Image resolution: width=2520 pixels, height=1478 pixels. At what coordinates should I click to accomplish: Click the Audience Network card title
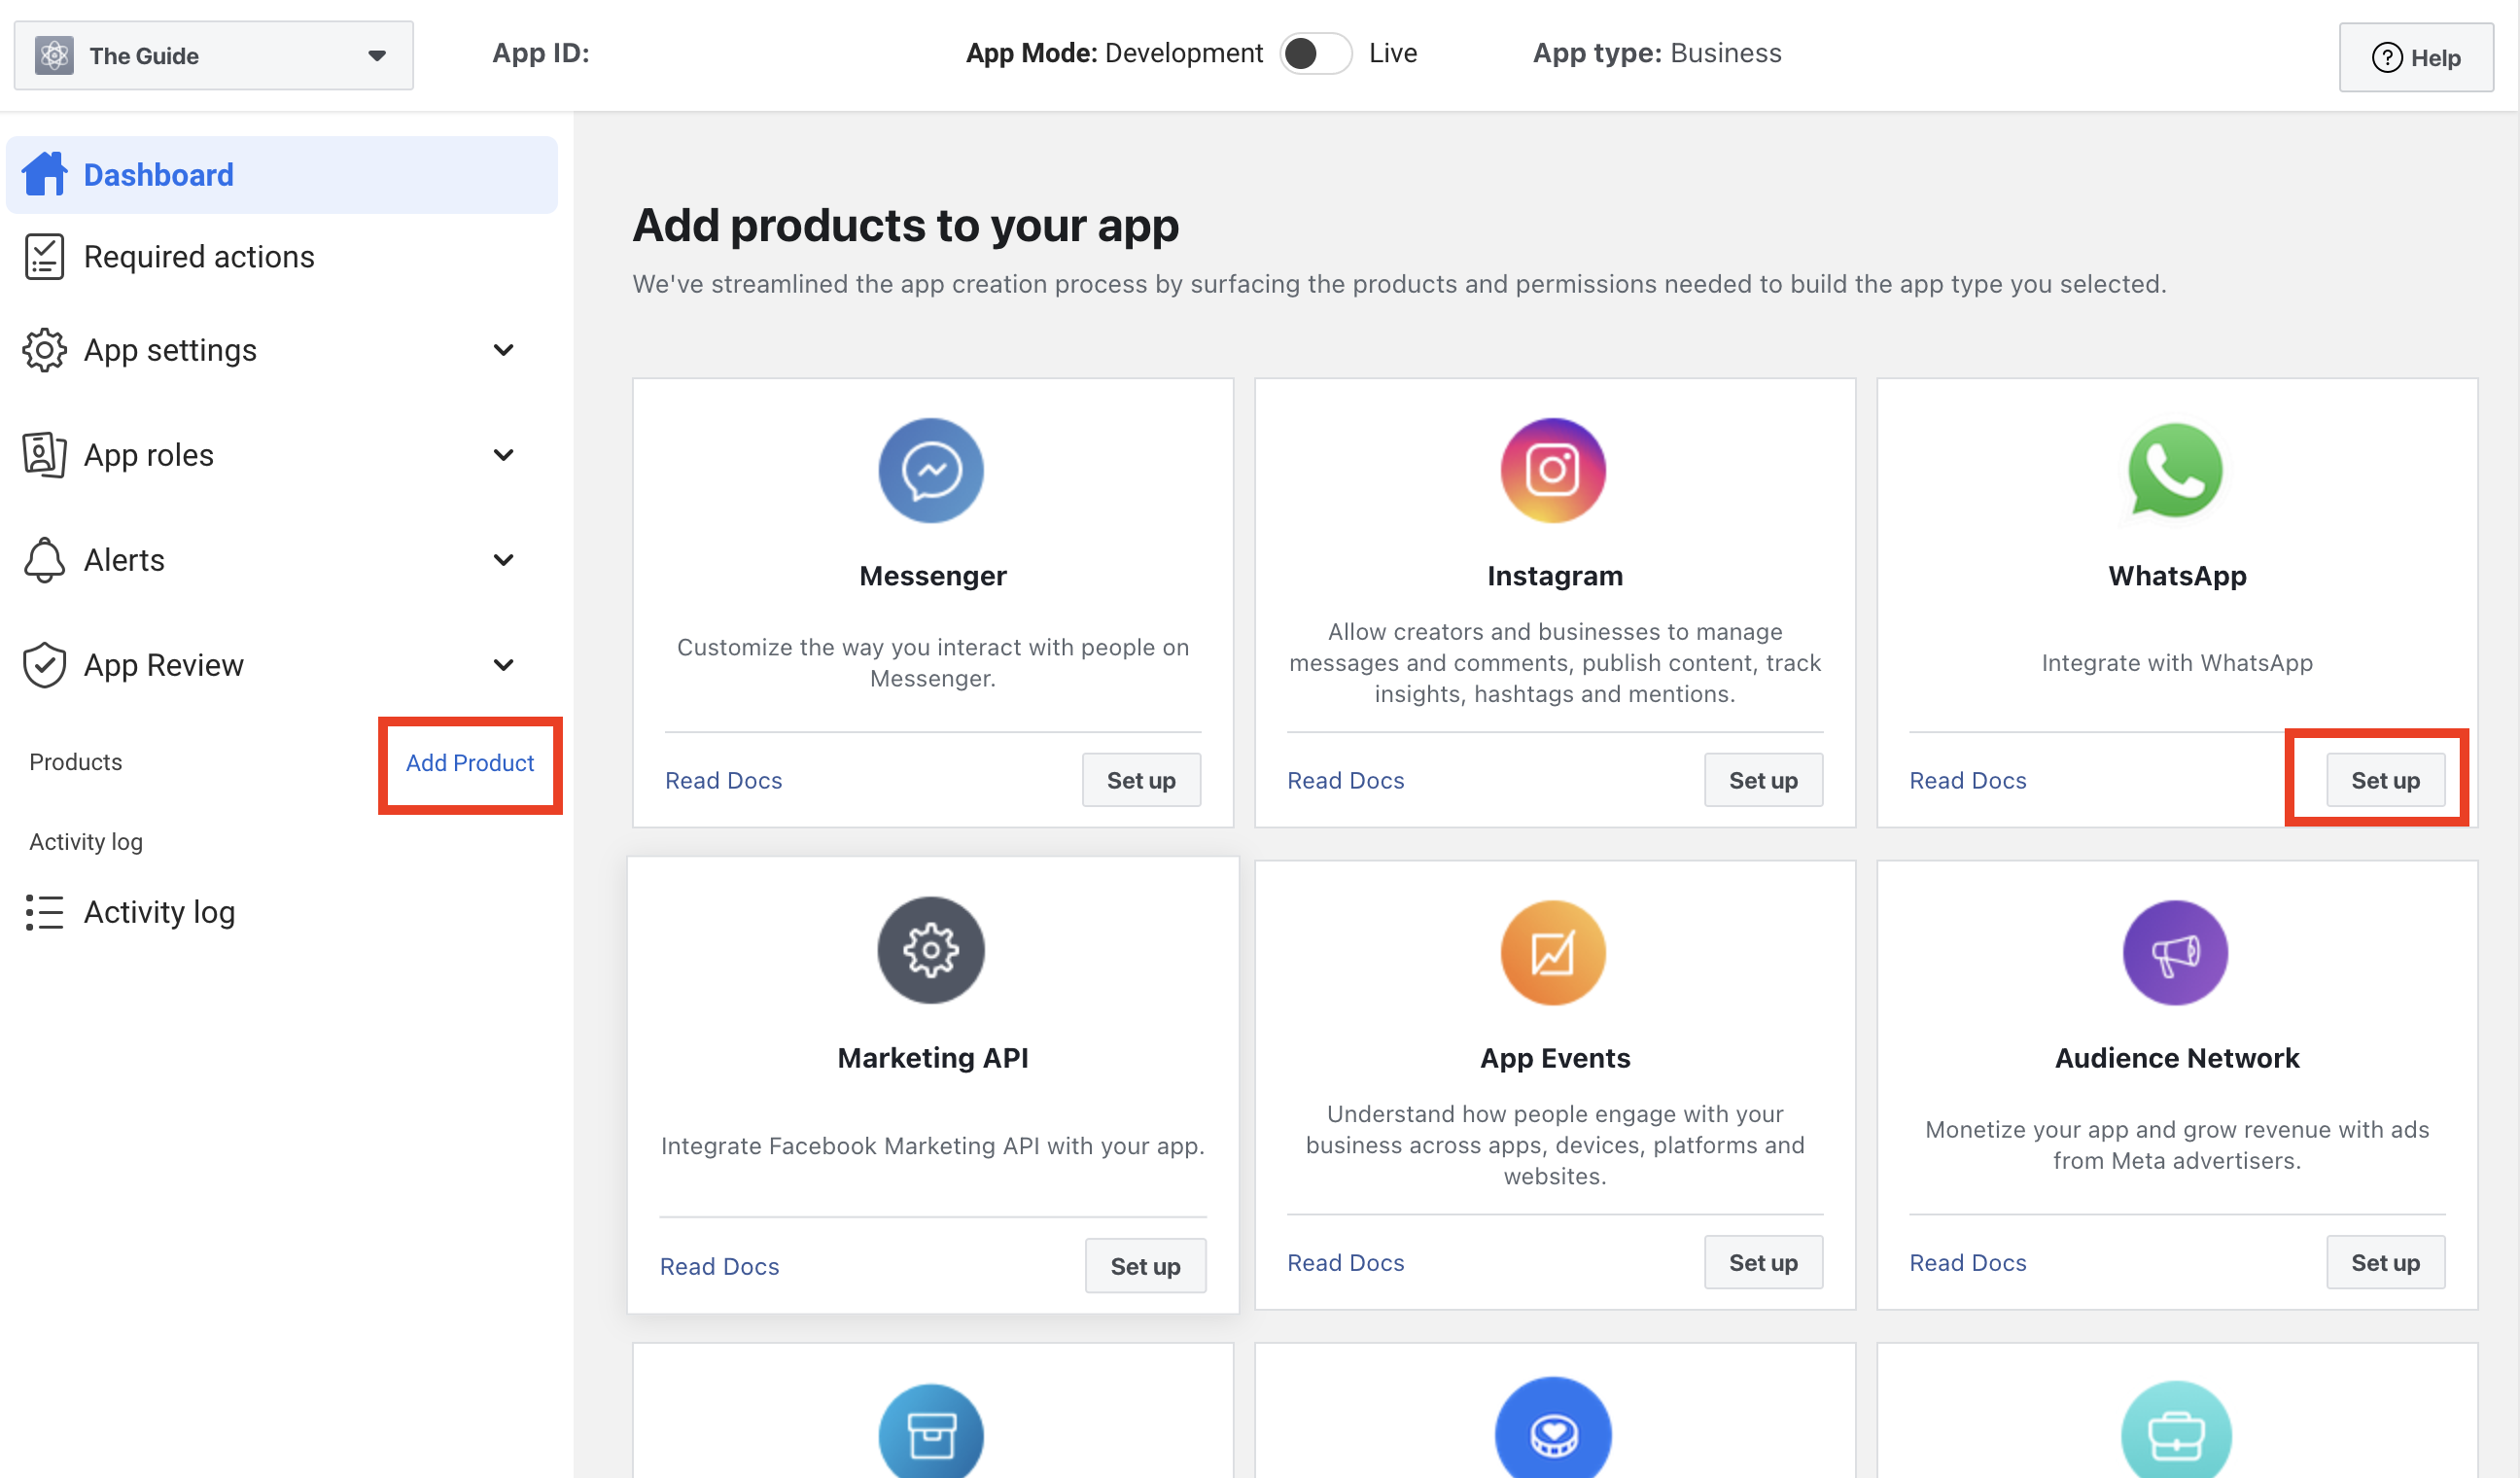coord(2177,1058)
